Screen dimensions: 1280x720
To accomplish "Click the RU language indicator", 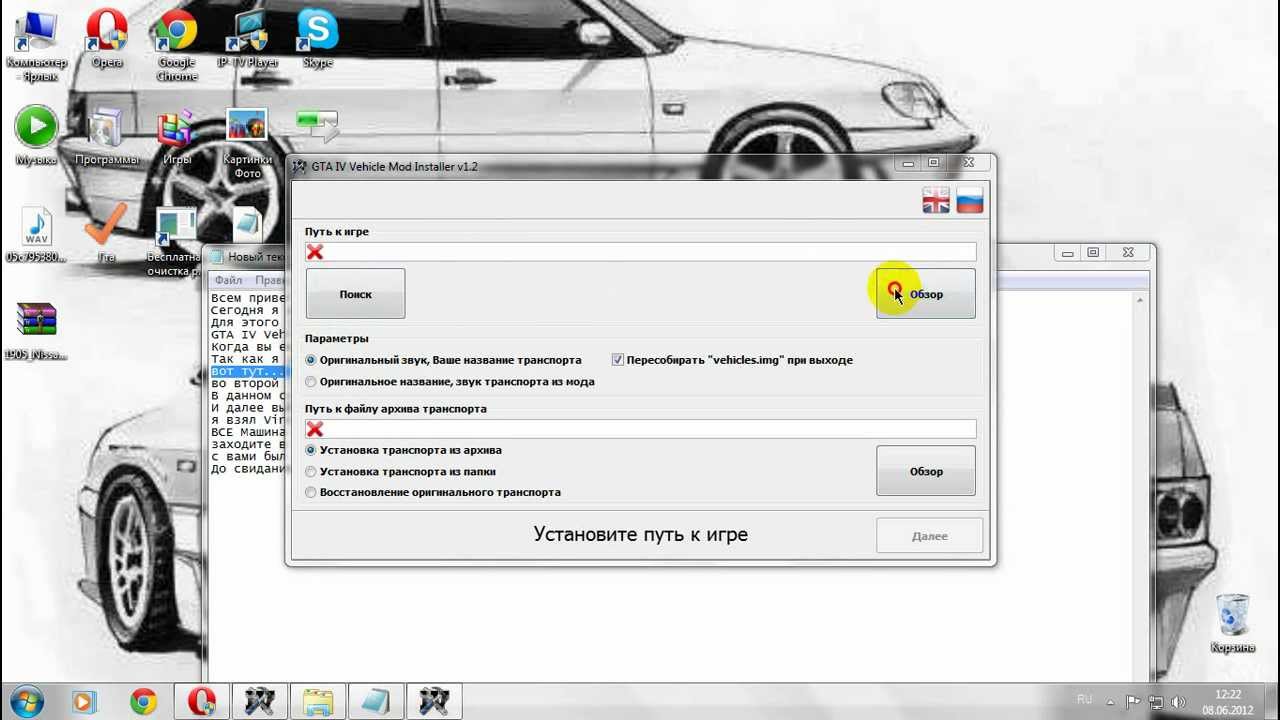I will (1085, 699).
